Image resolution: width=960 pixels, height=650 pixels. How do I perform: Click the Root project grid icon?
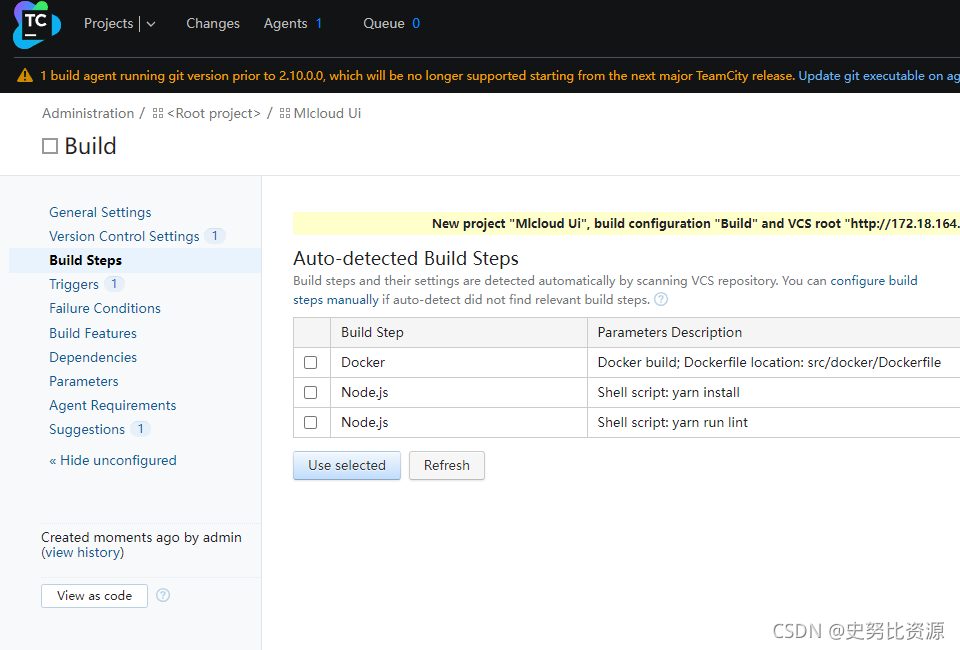[158, 114]
